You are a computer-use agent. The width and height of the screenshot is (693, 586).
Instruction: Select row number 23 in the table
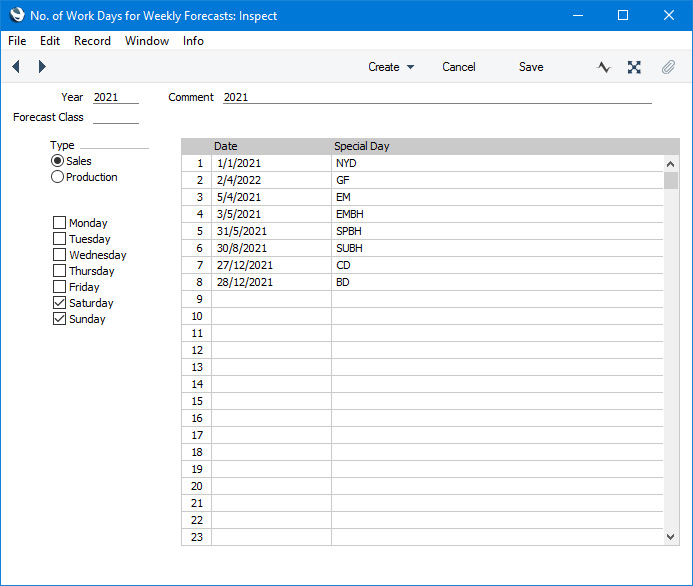(x=197, y=537)
